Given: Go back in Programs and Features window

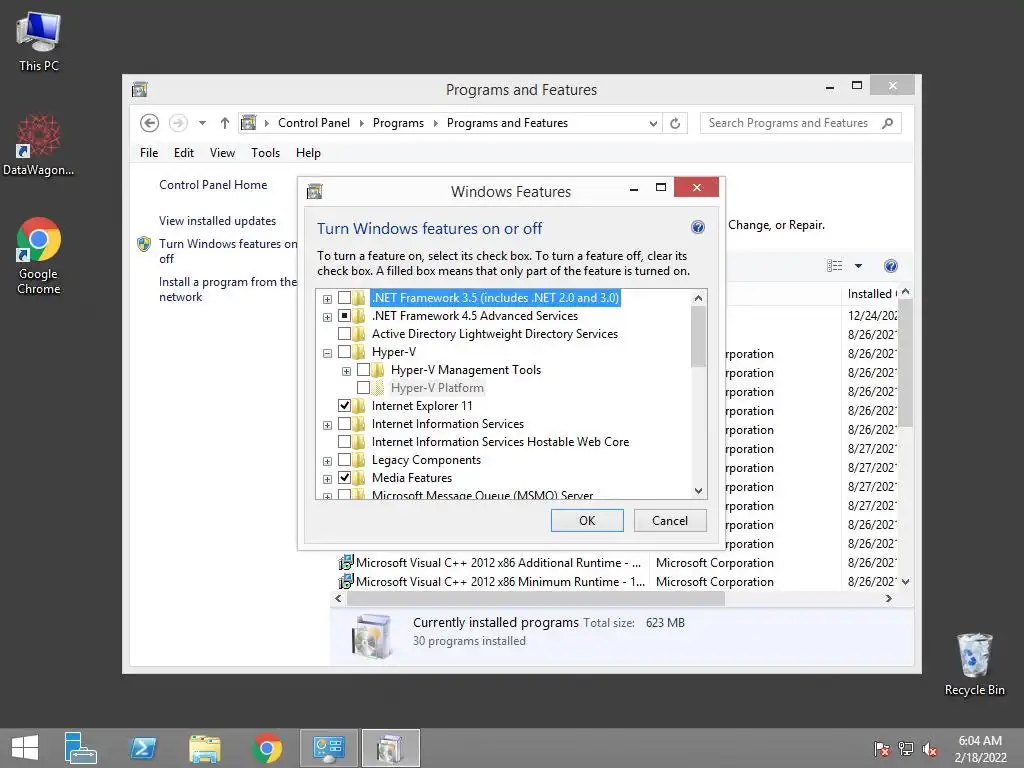Looking at the screenshot, I should pyautogui.click(x=150, y=123).
